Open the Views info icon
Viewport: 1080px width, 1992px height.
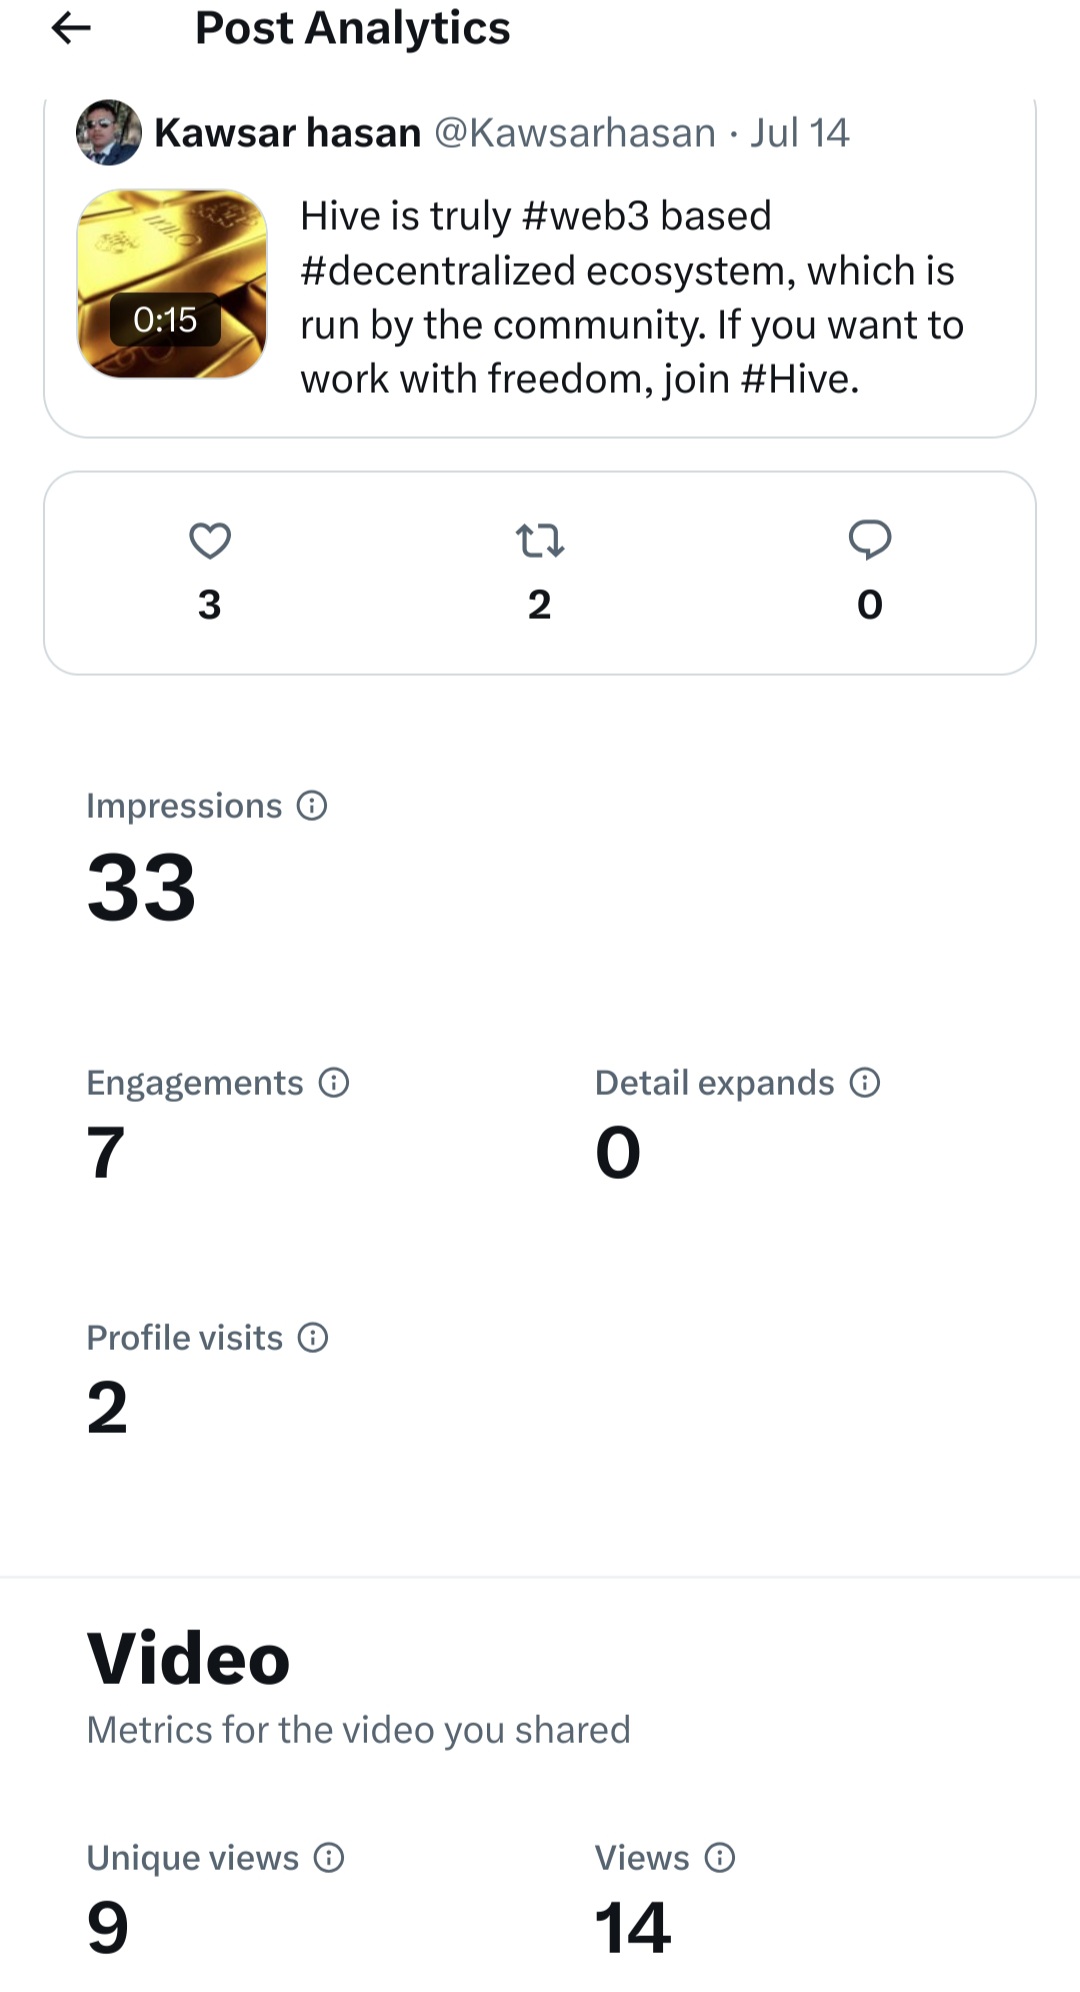(x=720, y=1858)
